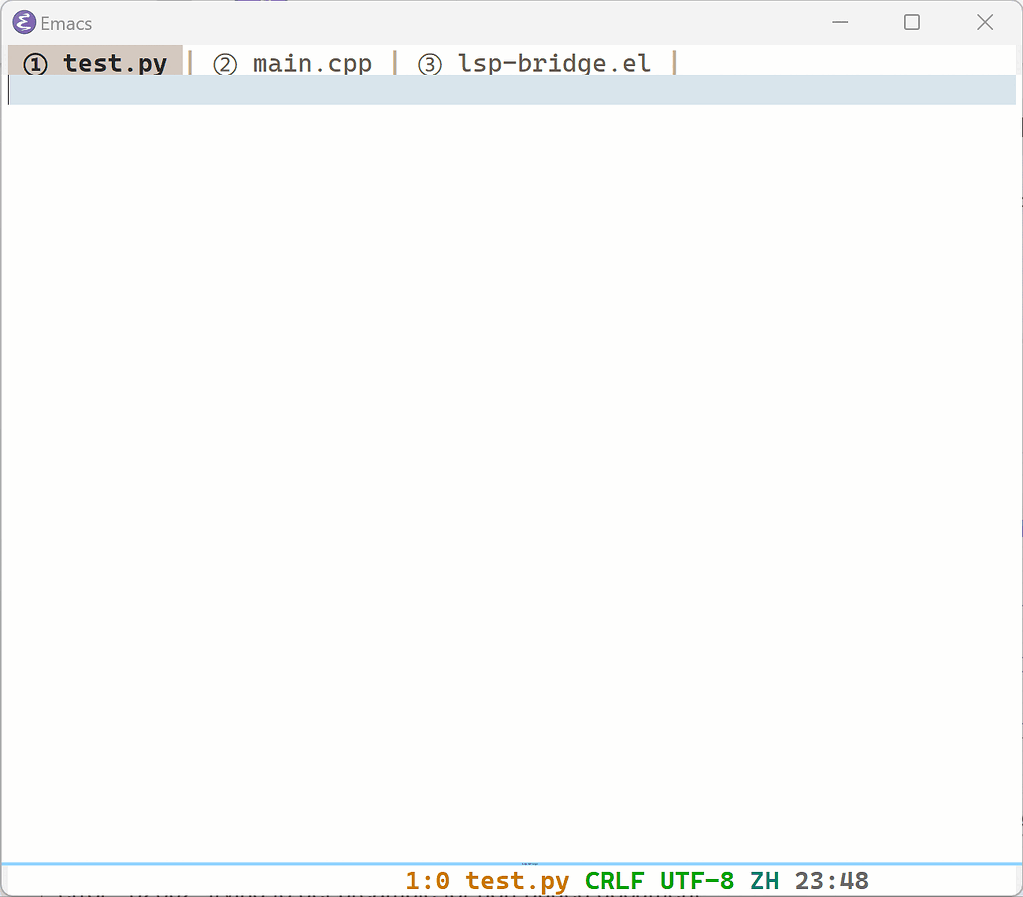Click the 1:0 cursor position indicator
This screenshot has height=897, width=1023.
tap(427, 881)
